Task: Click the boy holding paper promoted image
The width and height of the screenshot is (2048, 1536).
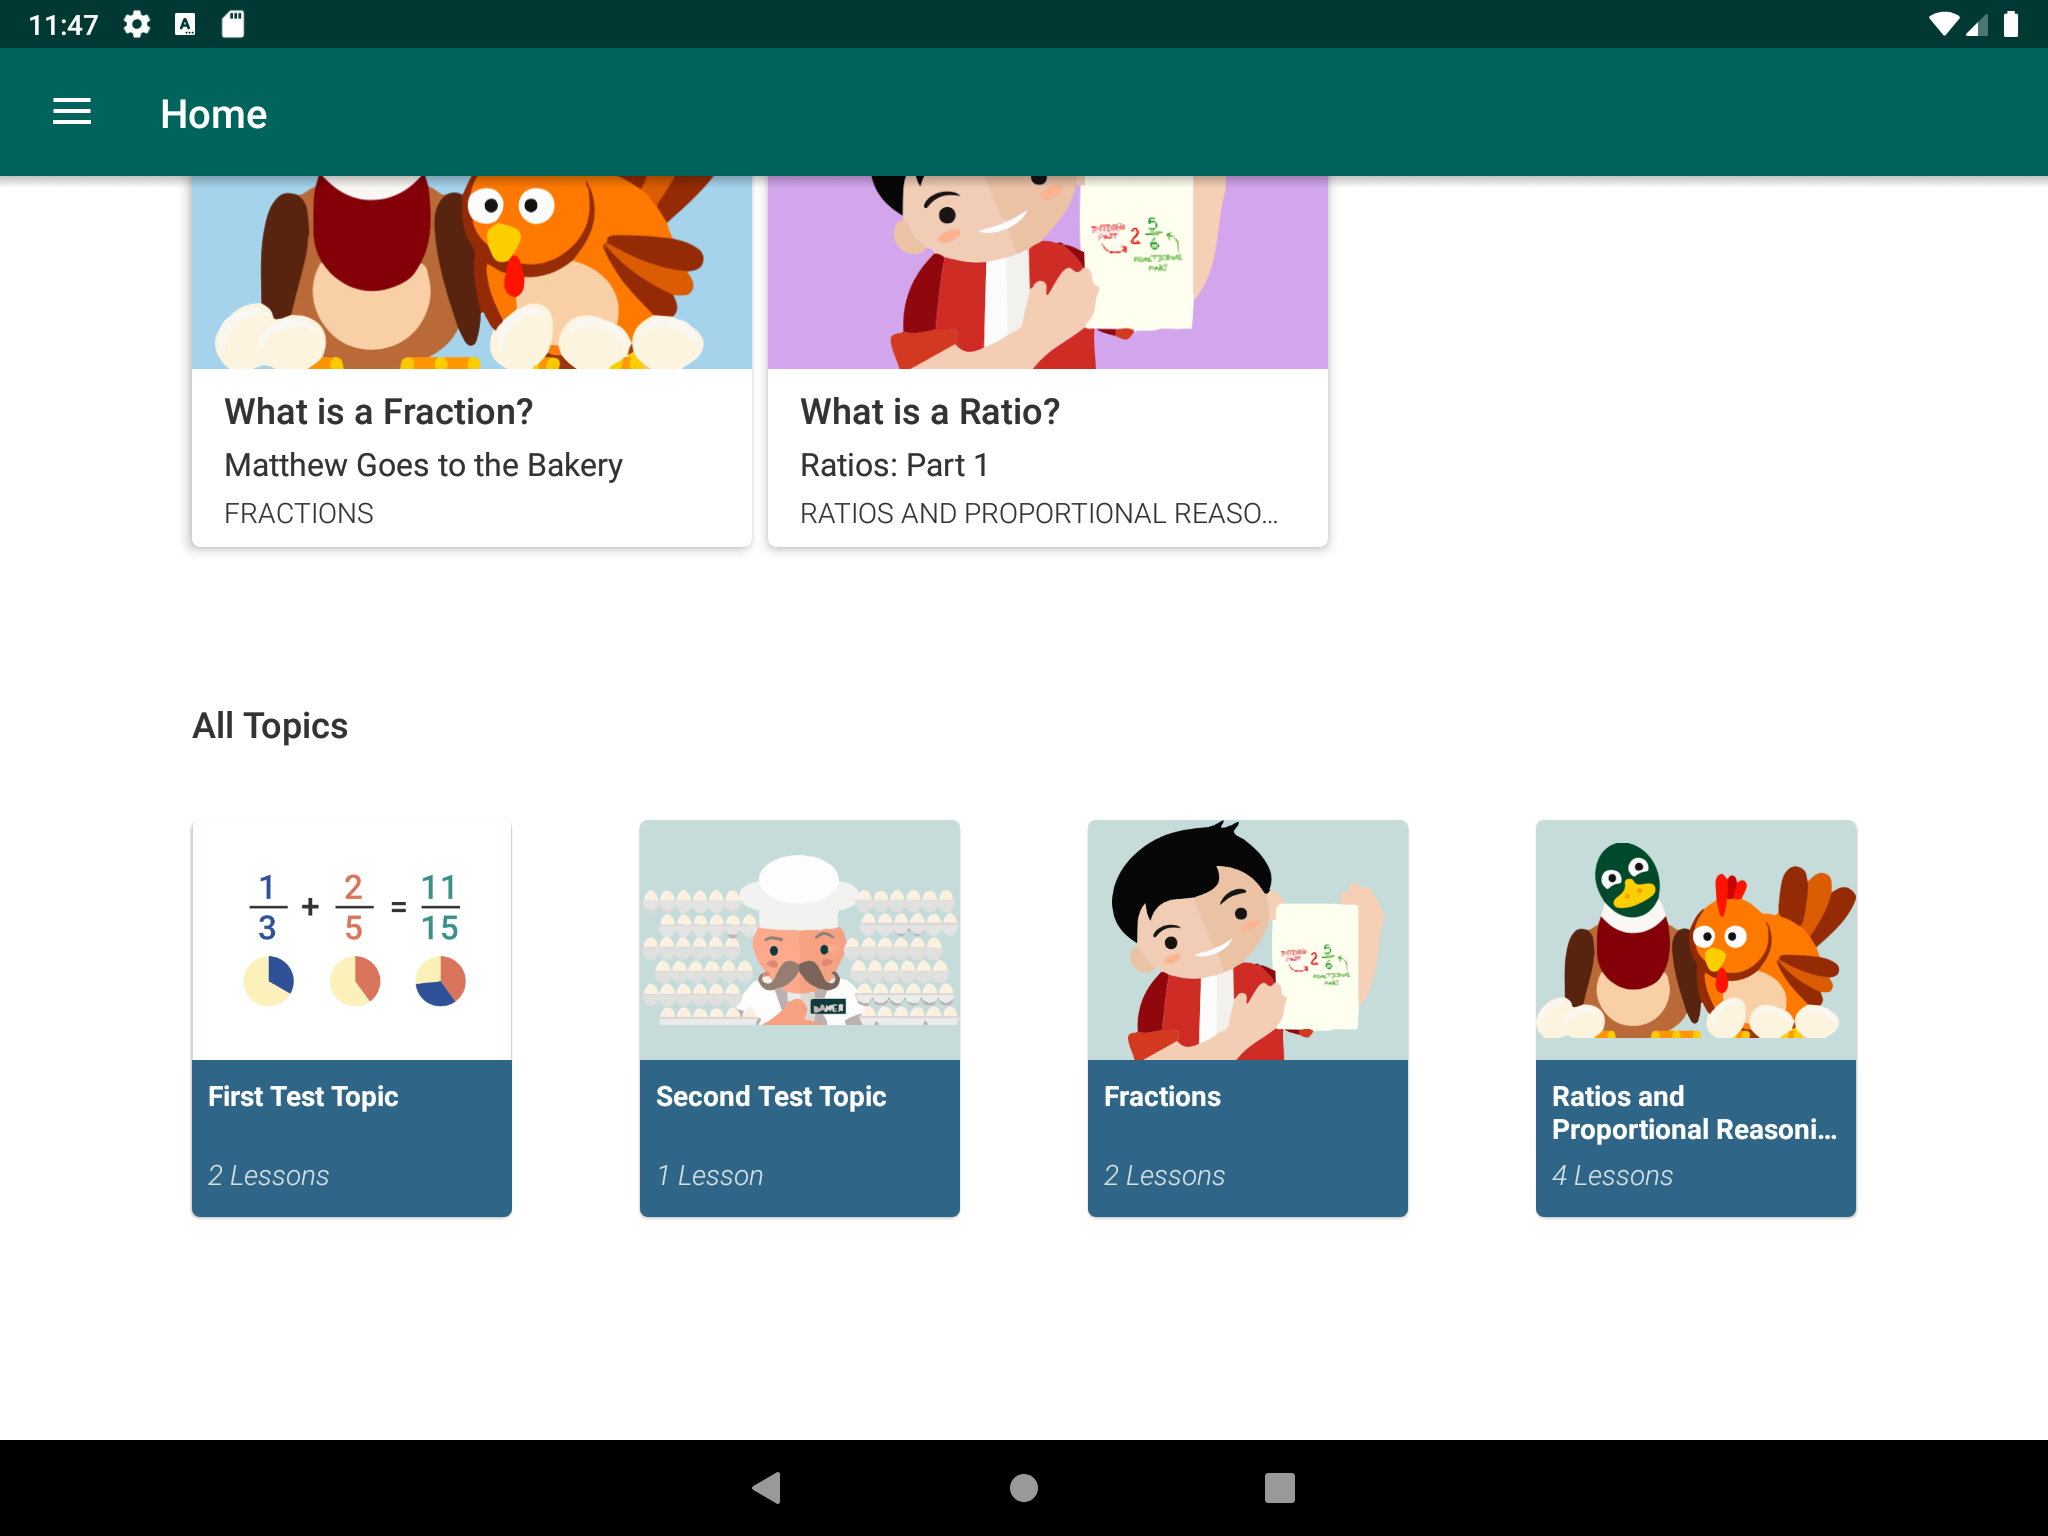Action: 1047,272
